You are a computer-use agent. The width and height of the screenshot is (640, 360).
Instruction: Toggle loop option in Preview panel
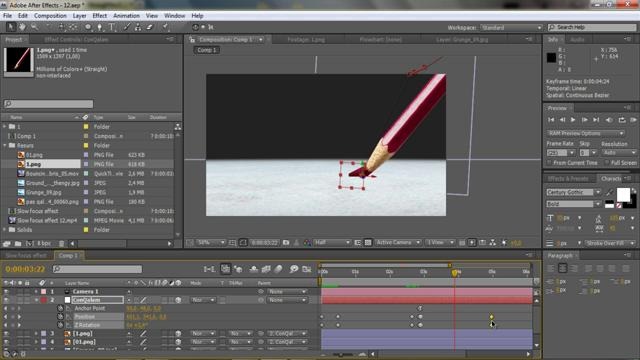622,120
